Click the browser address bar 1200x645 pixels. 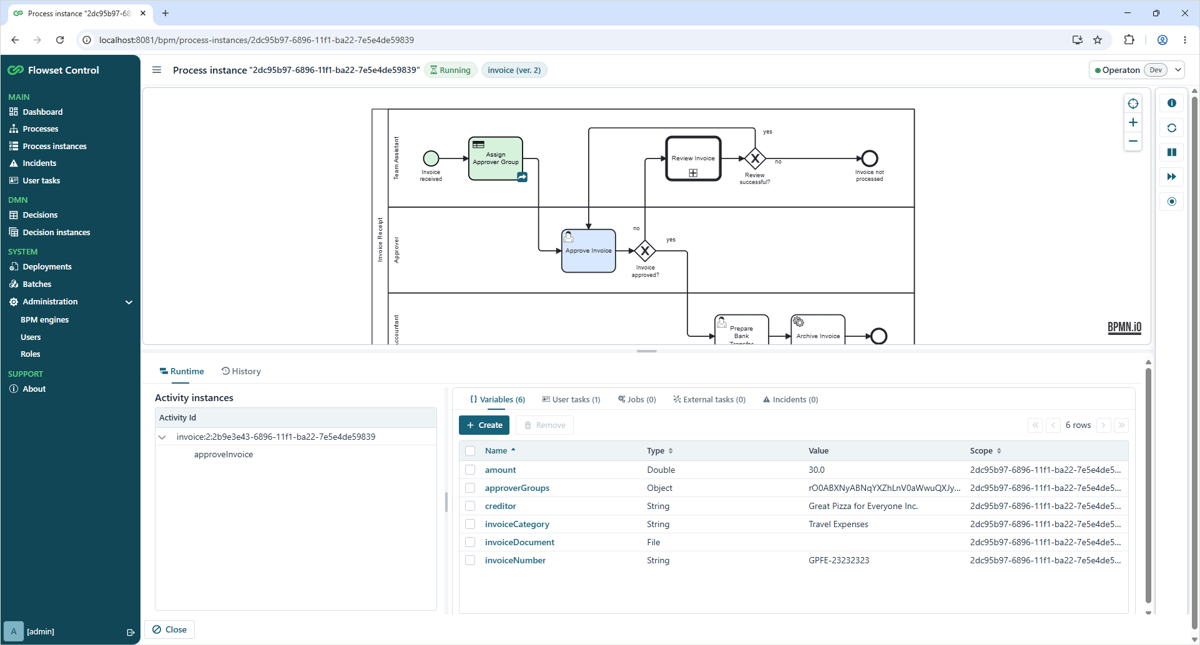(570, 40)
